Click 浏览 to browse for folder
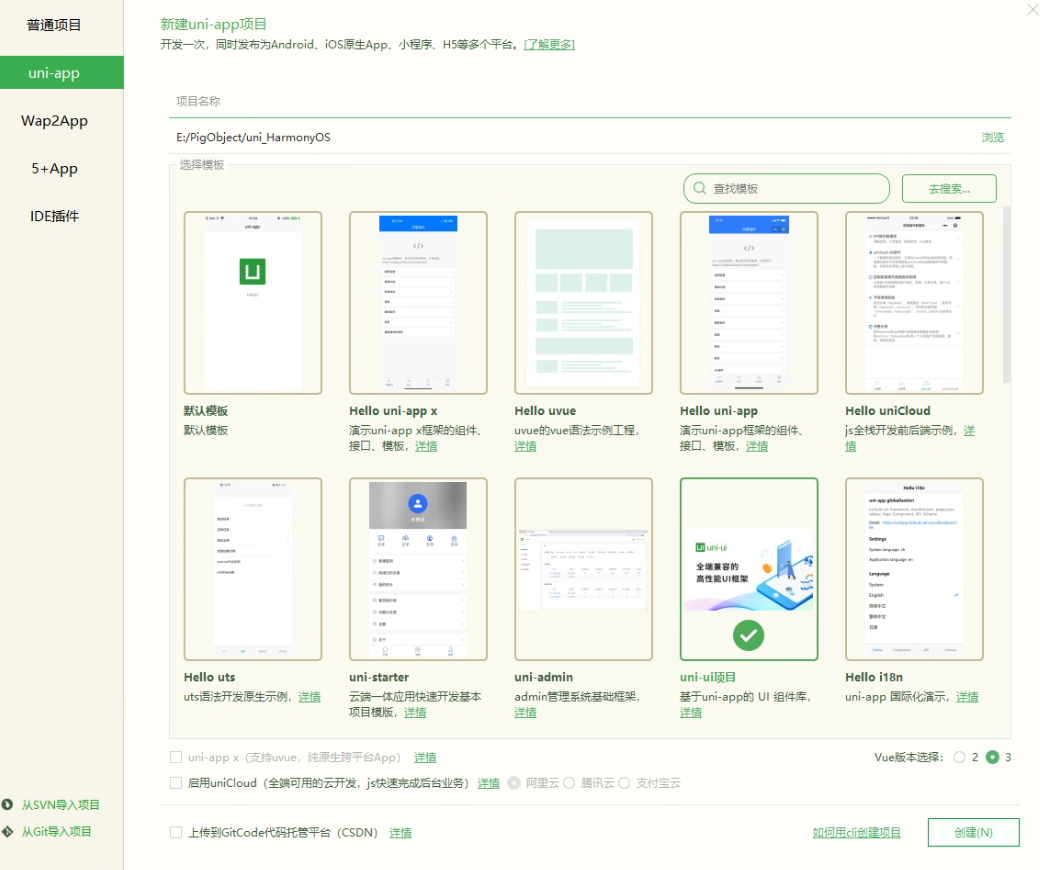 992,137
